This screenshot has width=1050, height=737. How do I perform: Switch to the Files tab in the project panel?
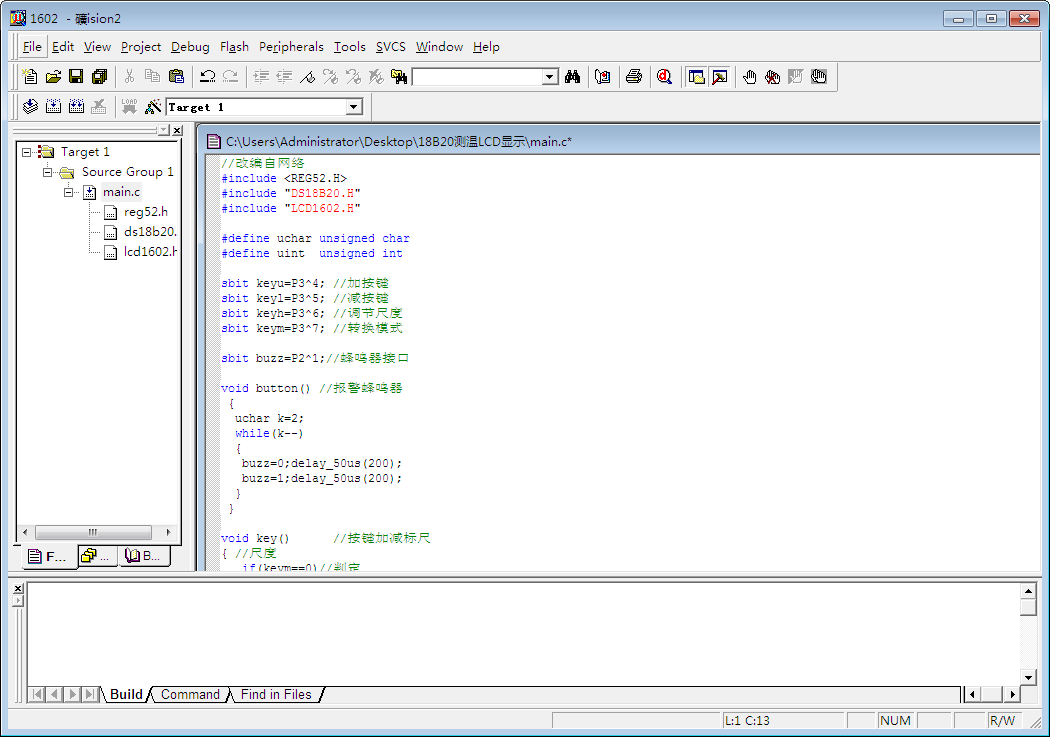click(x=48, y=556)
